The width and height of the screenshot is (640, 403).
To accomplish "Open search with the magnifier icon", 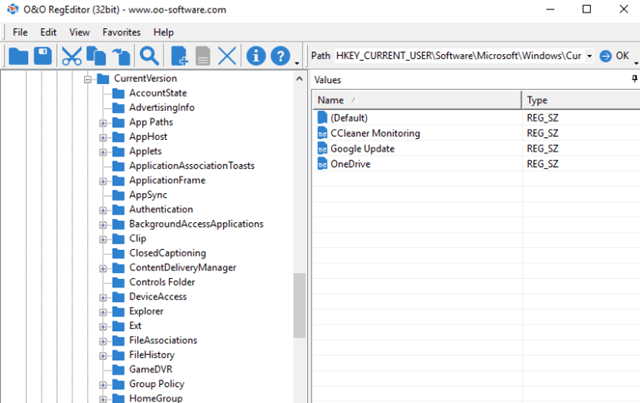I will (x=149, y=56).
